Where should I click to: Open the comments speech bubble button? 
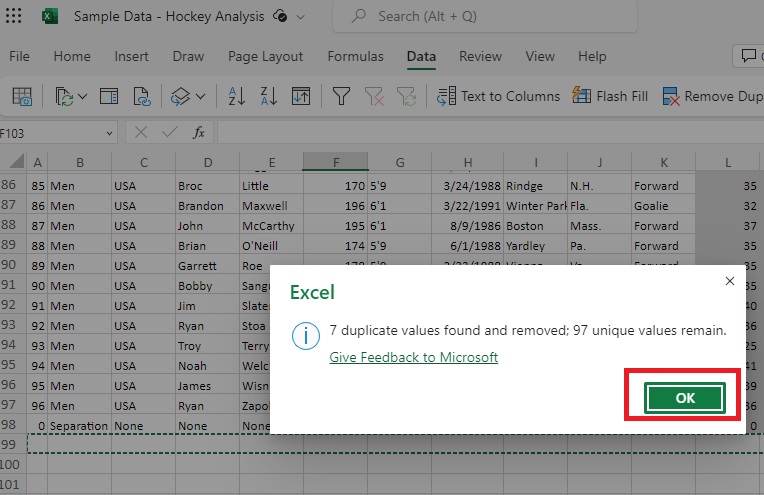point(749,56)
